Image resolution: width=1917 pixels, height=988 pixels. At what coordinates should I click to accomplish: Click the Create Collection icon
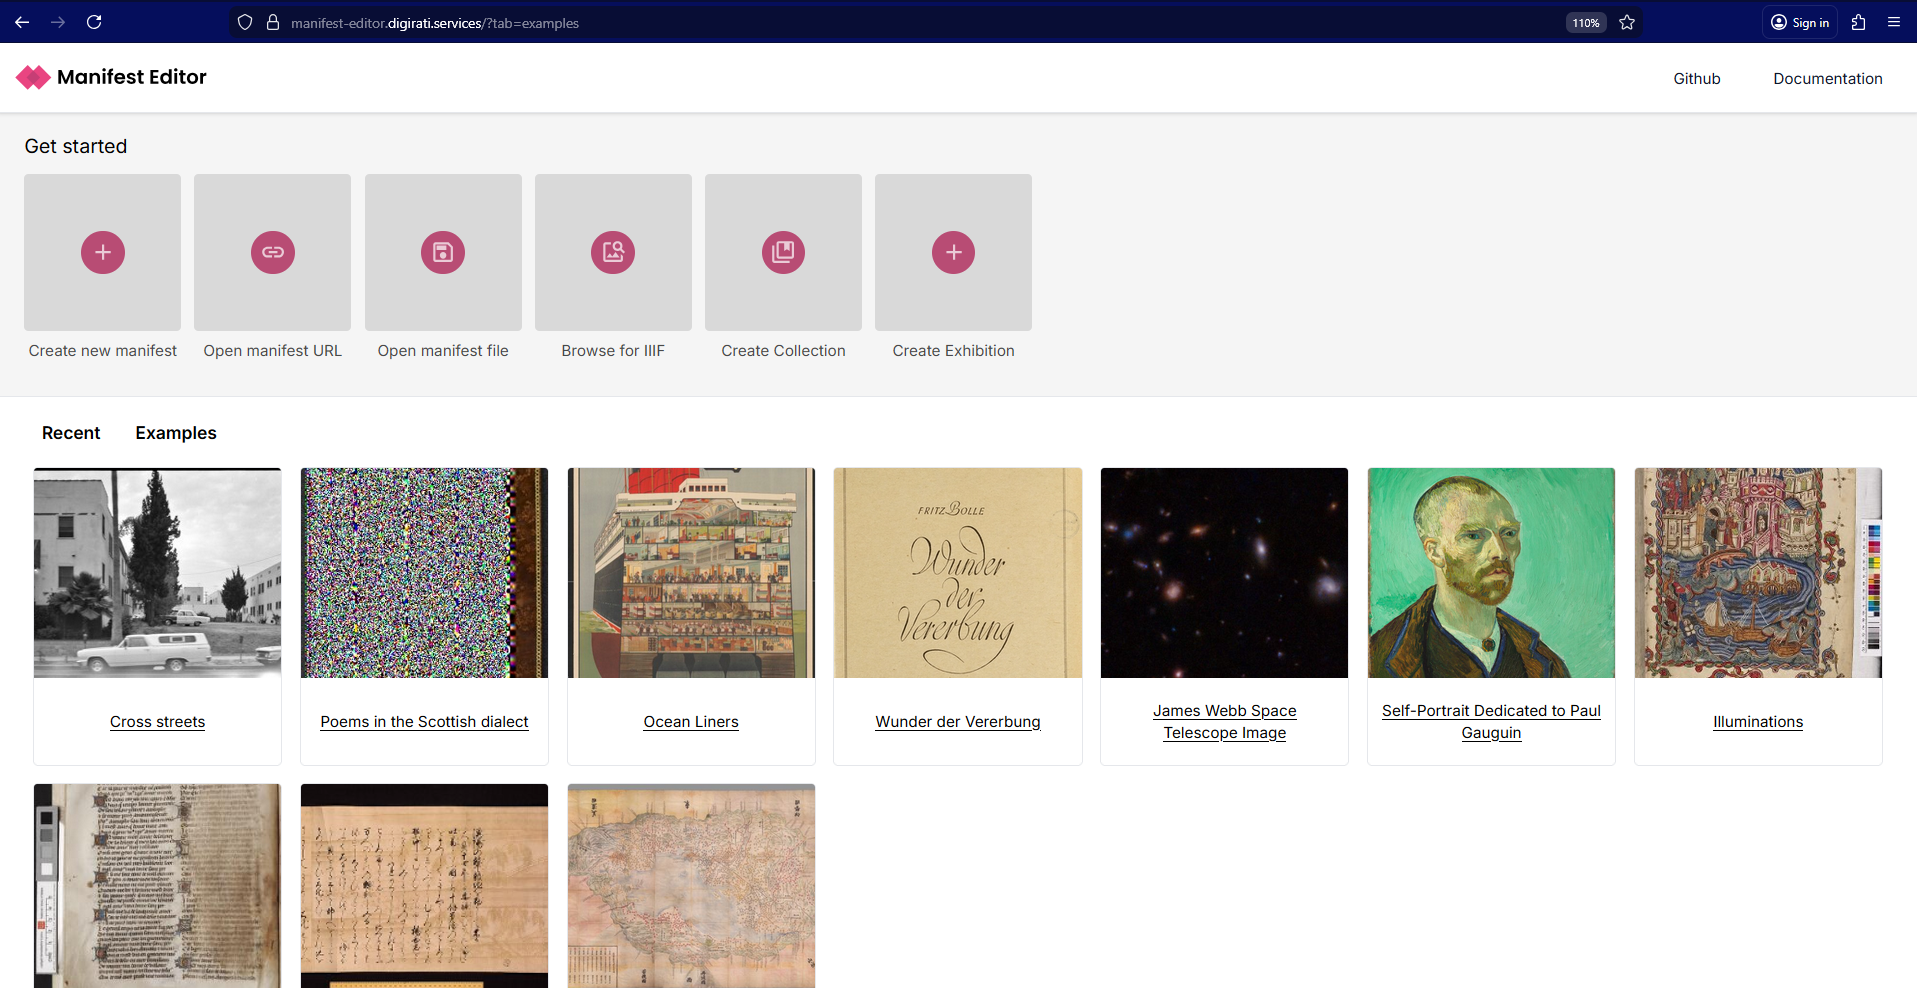[783, 252]
